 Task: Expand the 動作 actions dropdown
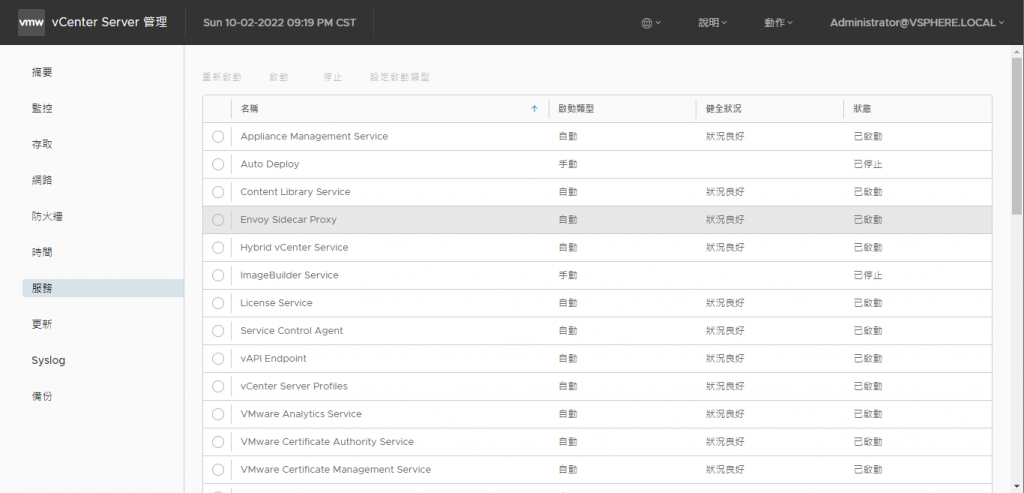778,23
